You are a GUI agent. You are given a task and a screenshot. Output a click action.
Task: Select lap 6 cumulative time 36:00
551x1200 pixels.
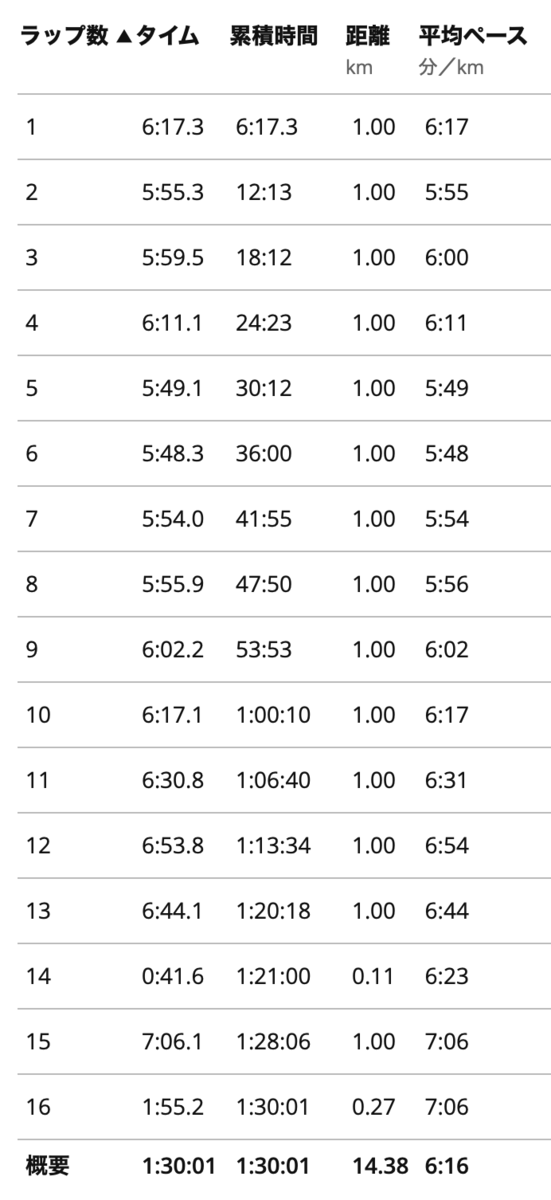[x=264, y=453]
